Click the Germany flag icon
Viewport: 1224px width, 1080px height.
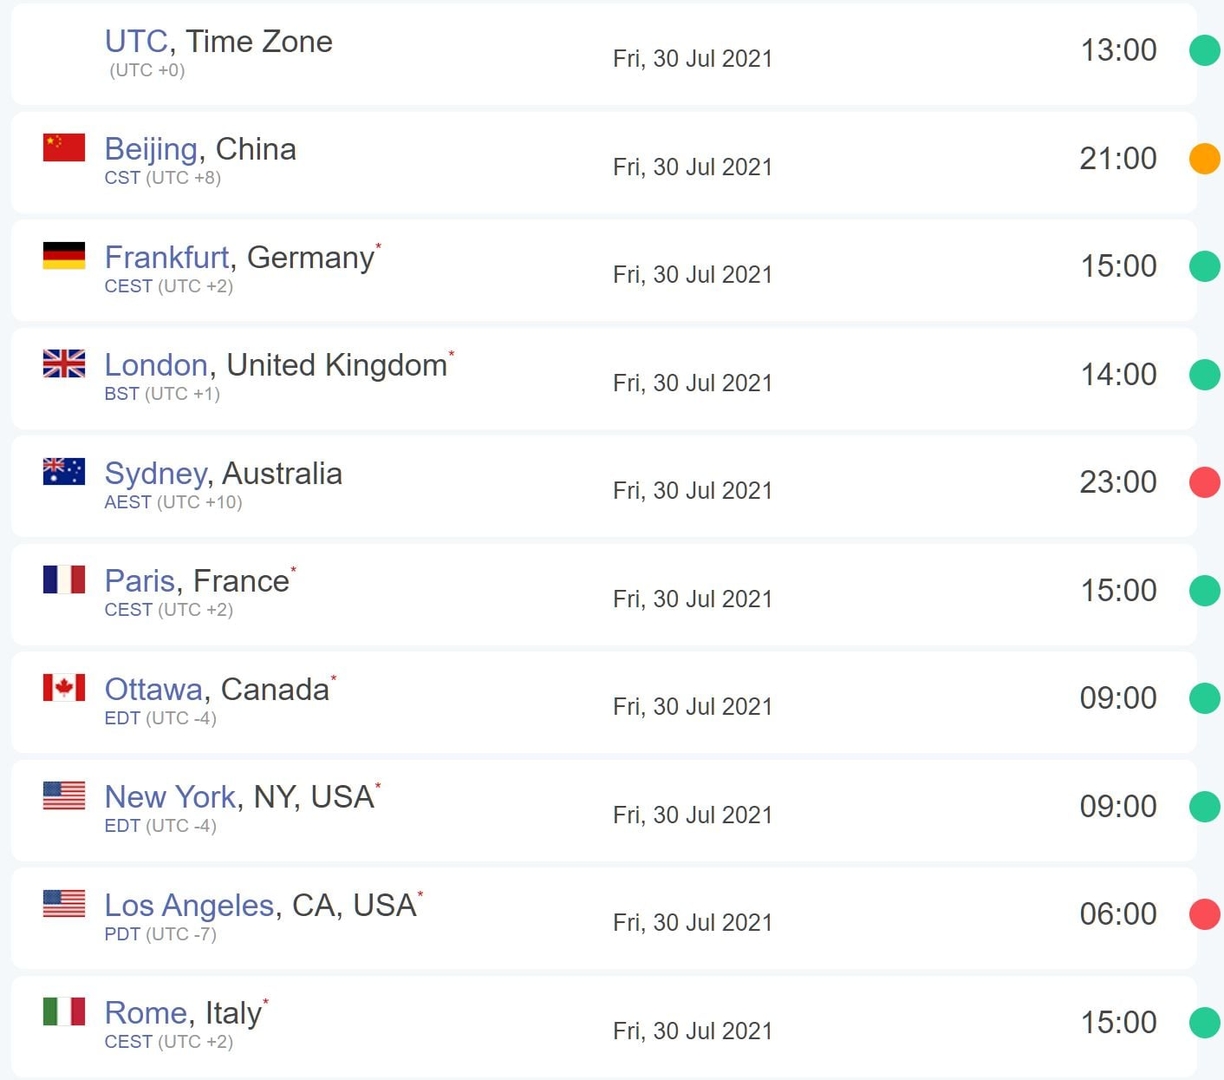[64, 256]
